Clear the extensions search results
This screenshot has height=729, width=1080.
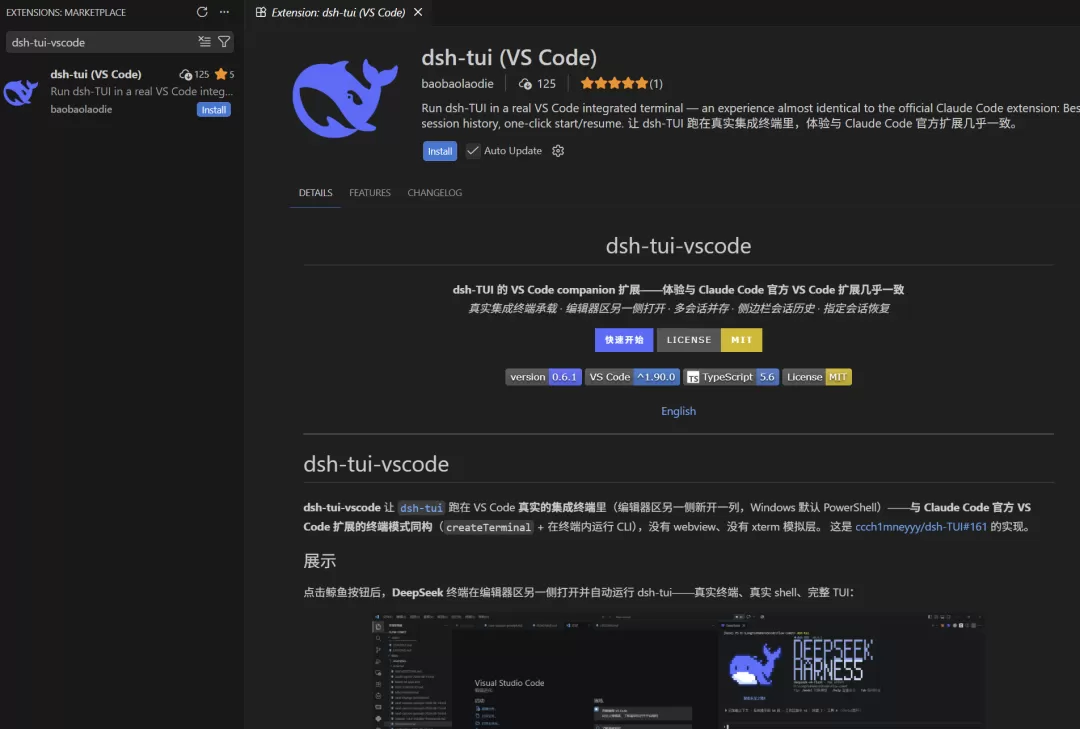coord(205,42)
